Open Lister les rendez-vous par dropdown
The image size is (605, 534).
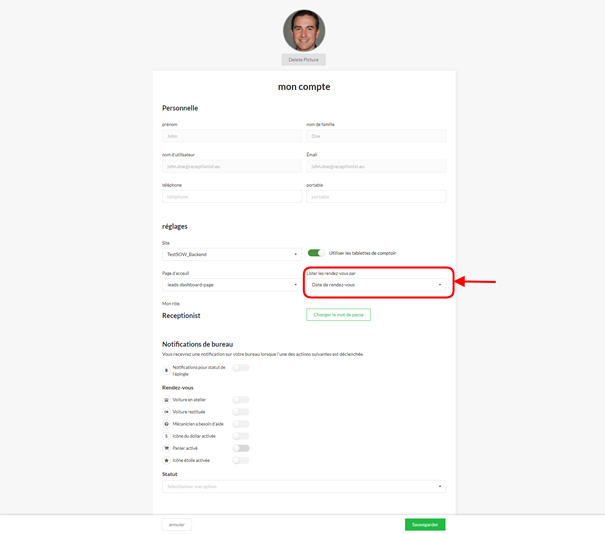point(376,285)
